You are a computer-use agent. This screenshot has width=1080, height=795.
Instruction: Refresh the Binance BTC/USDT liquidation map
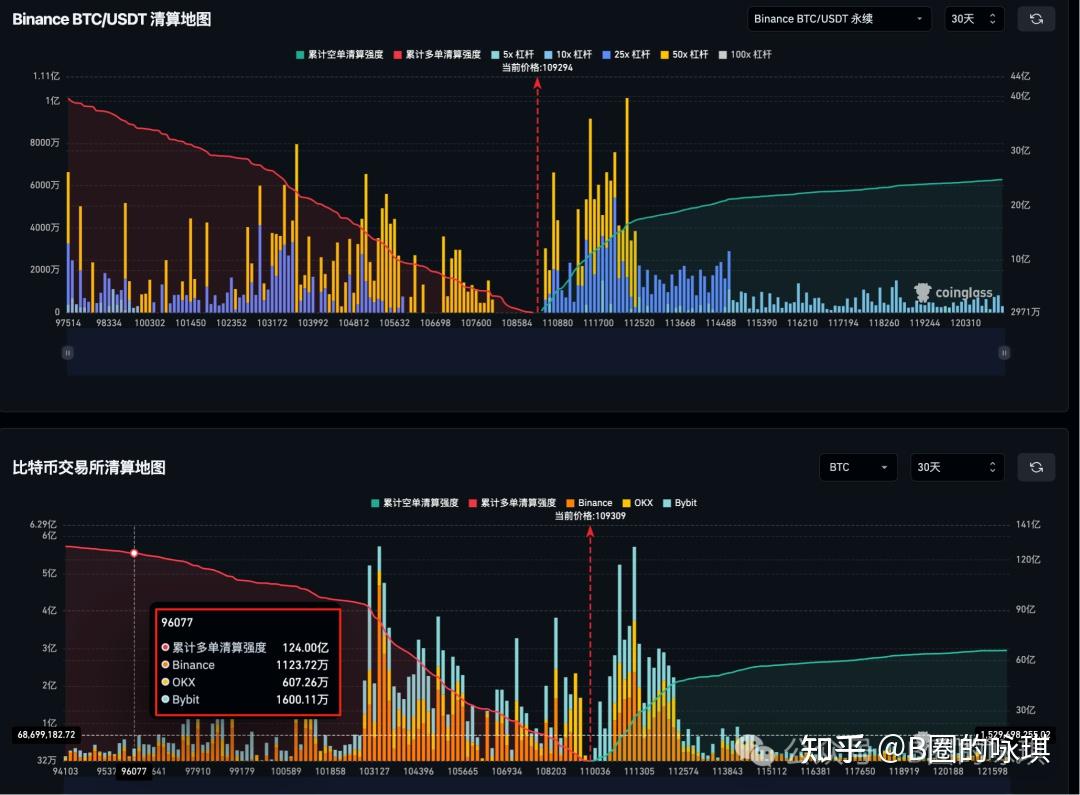click(x=1036, y=19)
